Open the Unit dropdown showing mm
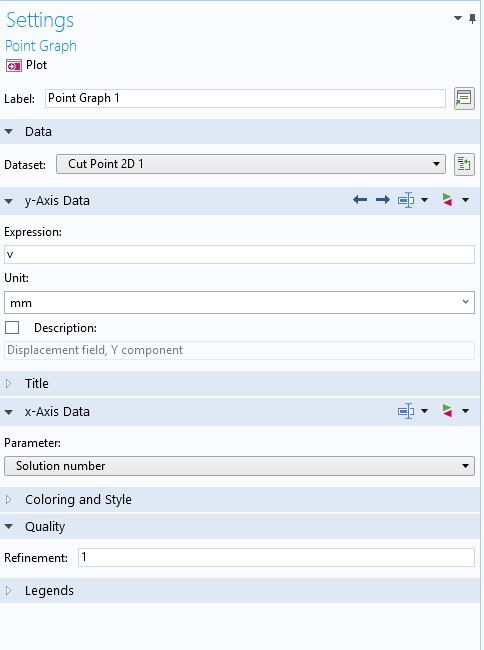484x650 pixels. coord(239,303)
